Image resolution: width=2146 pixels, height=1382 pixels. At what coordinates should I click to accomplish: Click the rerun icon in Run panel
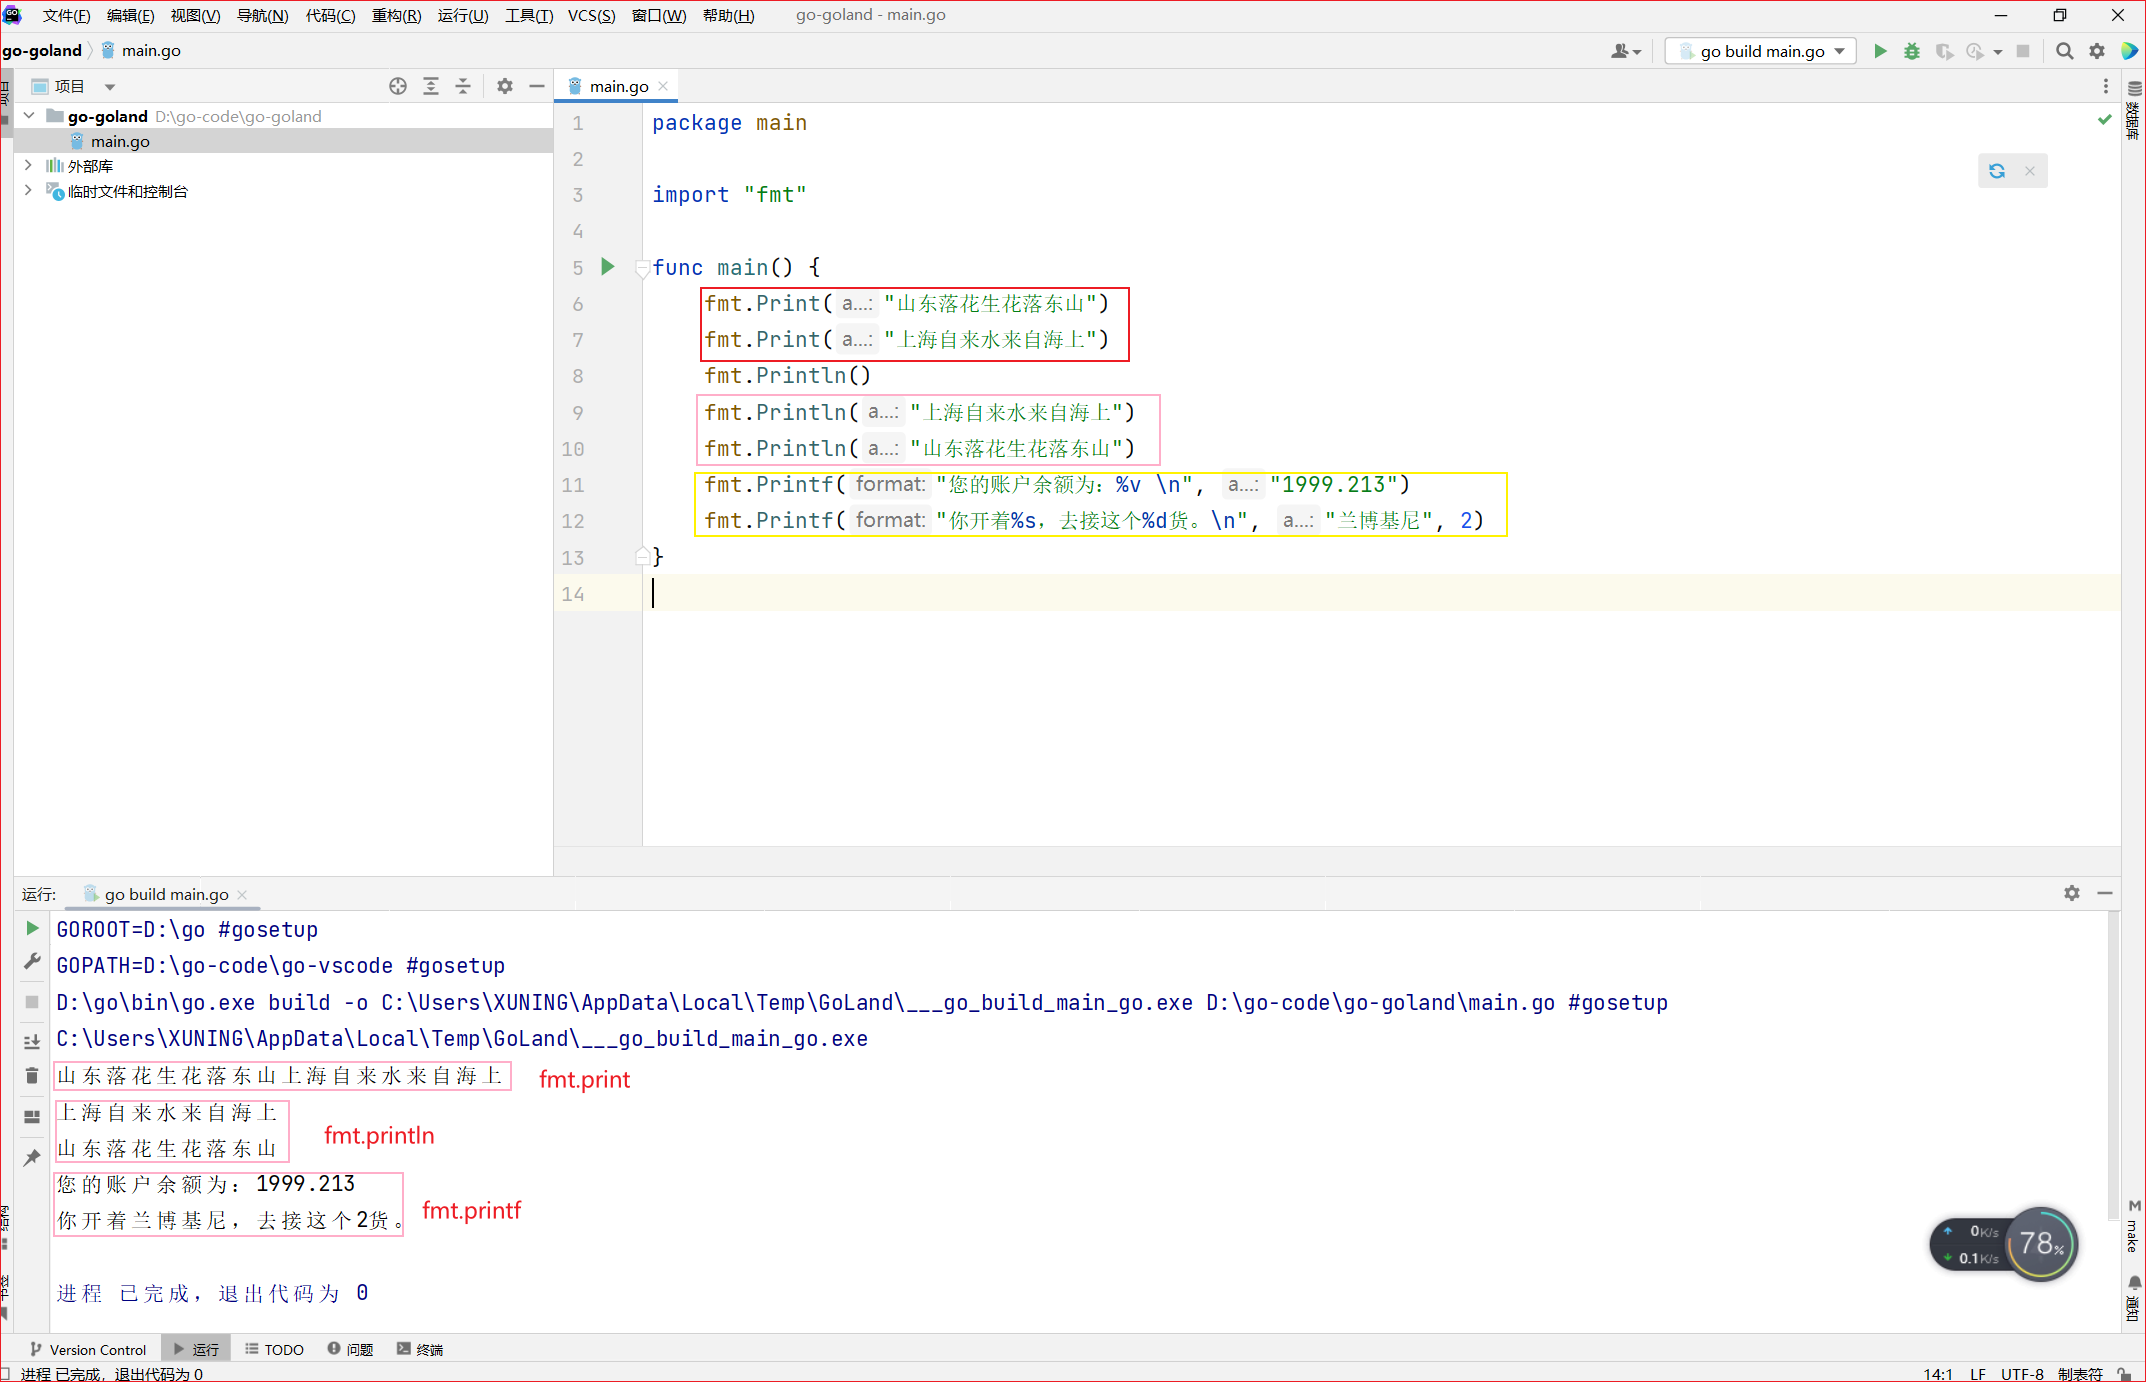32,929
